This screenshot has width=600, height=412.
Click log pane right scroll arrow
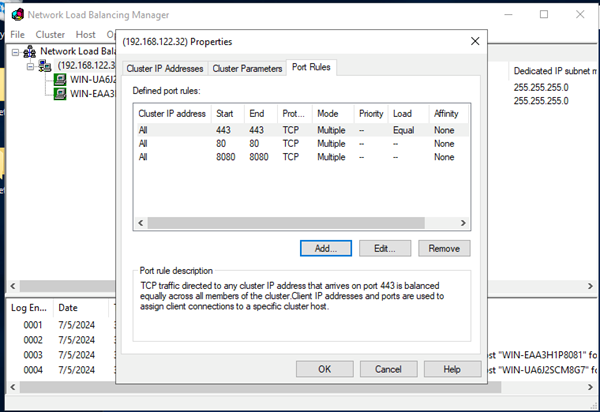tap(590, 387)
